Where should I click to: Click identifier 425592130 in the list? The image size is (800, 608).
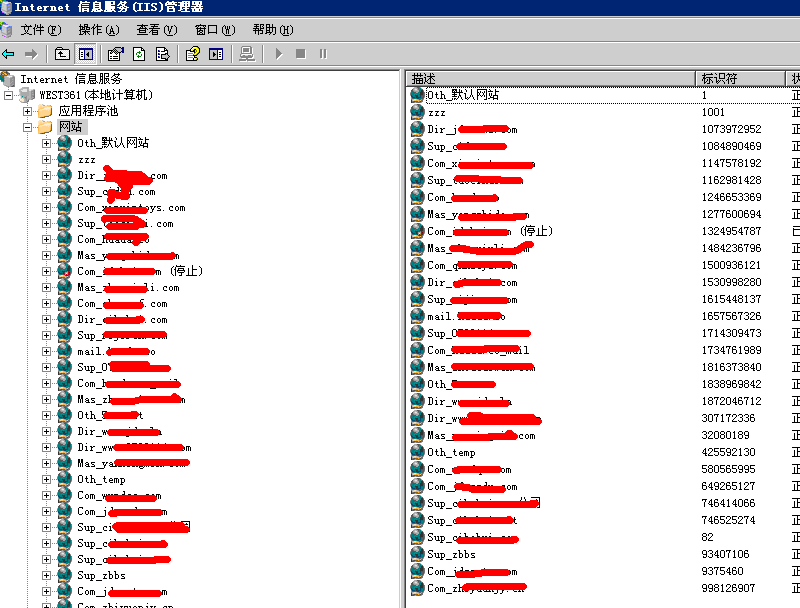[x=728, y=452]
